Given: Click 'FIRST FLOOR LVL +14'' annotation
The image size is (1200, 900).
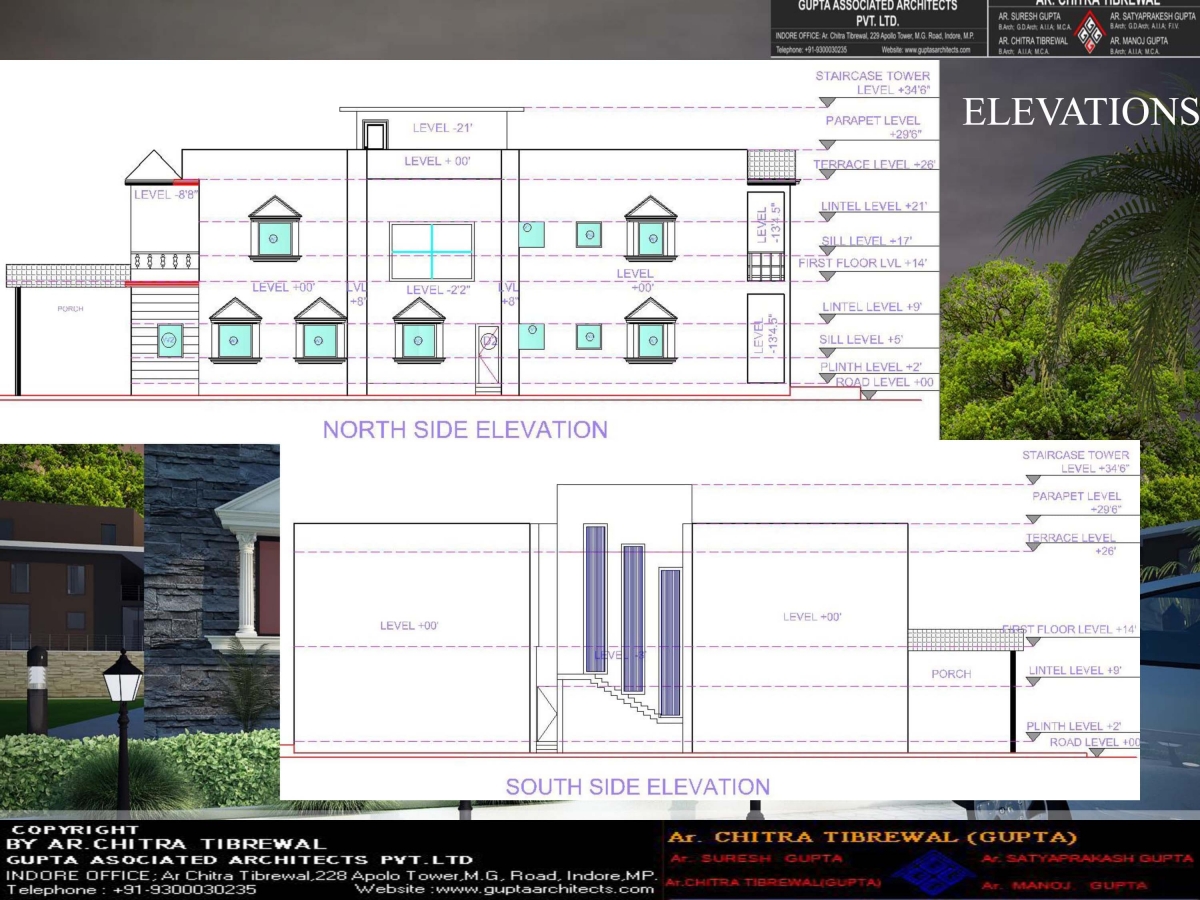Looking at the screenshot, I should (863, 263).
